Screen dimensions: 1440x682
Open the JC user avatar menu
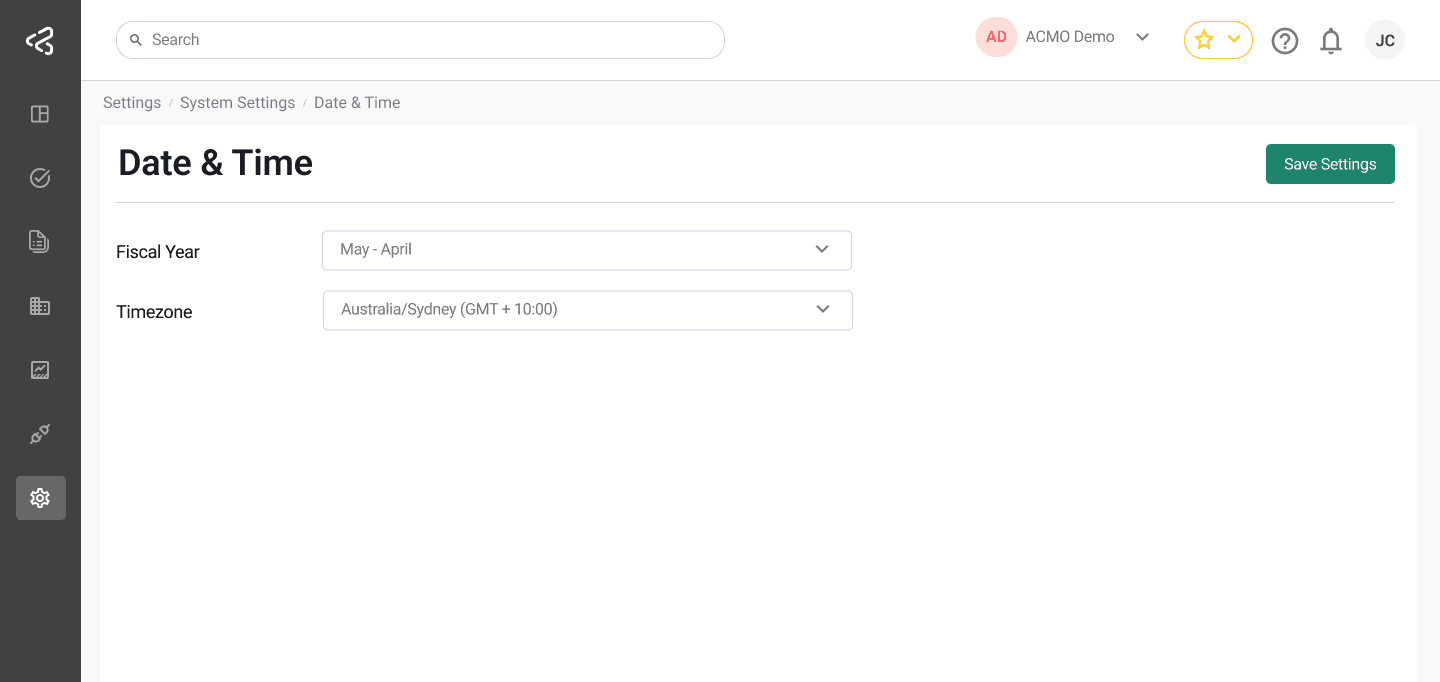[x=1385, y=40]
